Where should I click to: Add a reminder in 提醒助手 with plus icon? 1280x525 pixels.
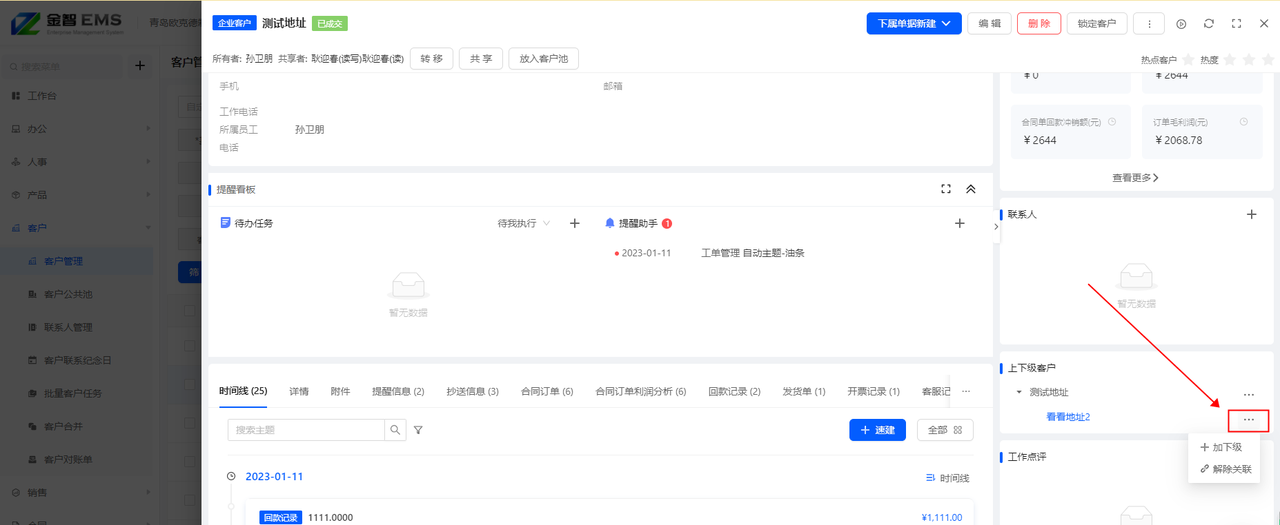[x=960, y=223]
